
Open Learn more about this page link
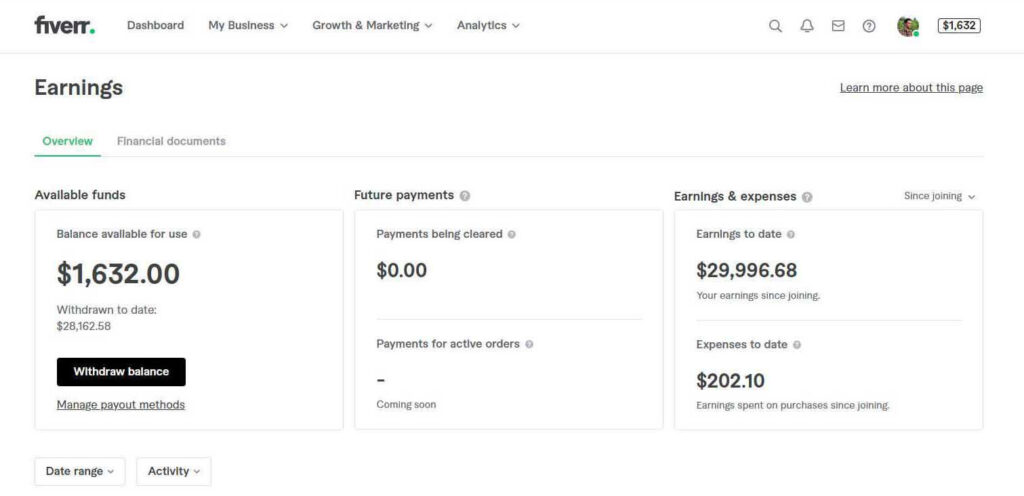point(911,87)
